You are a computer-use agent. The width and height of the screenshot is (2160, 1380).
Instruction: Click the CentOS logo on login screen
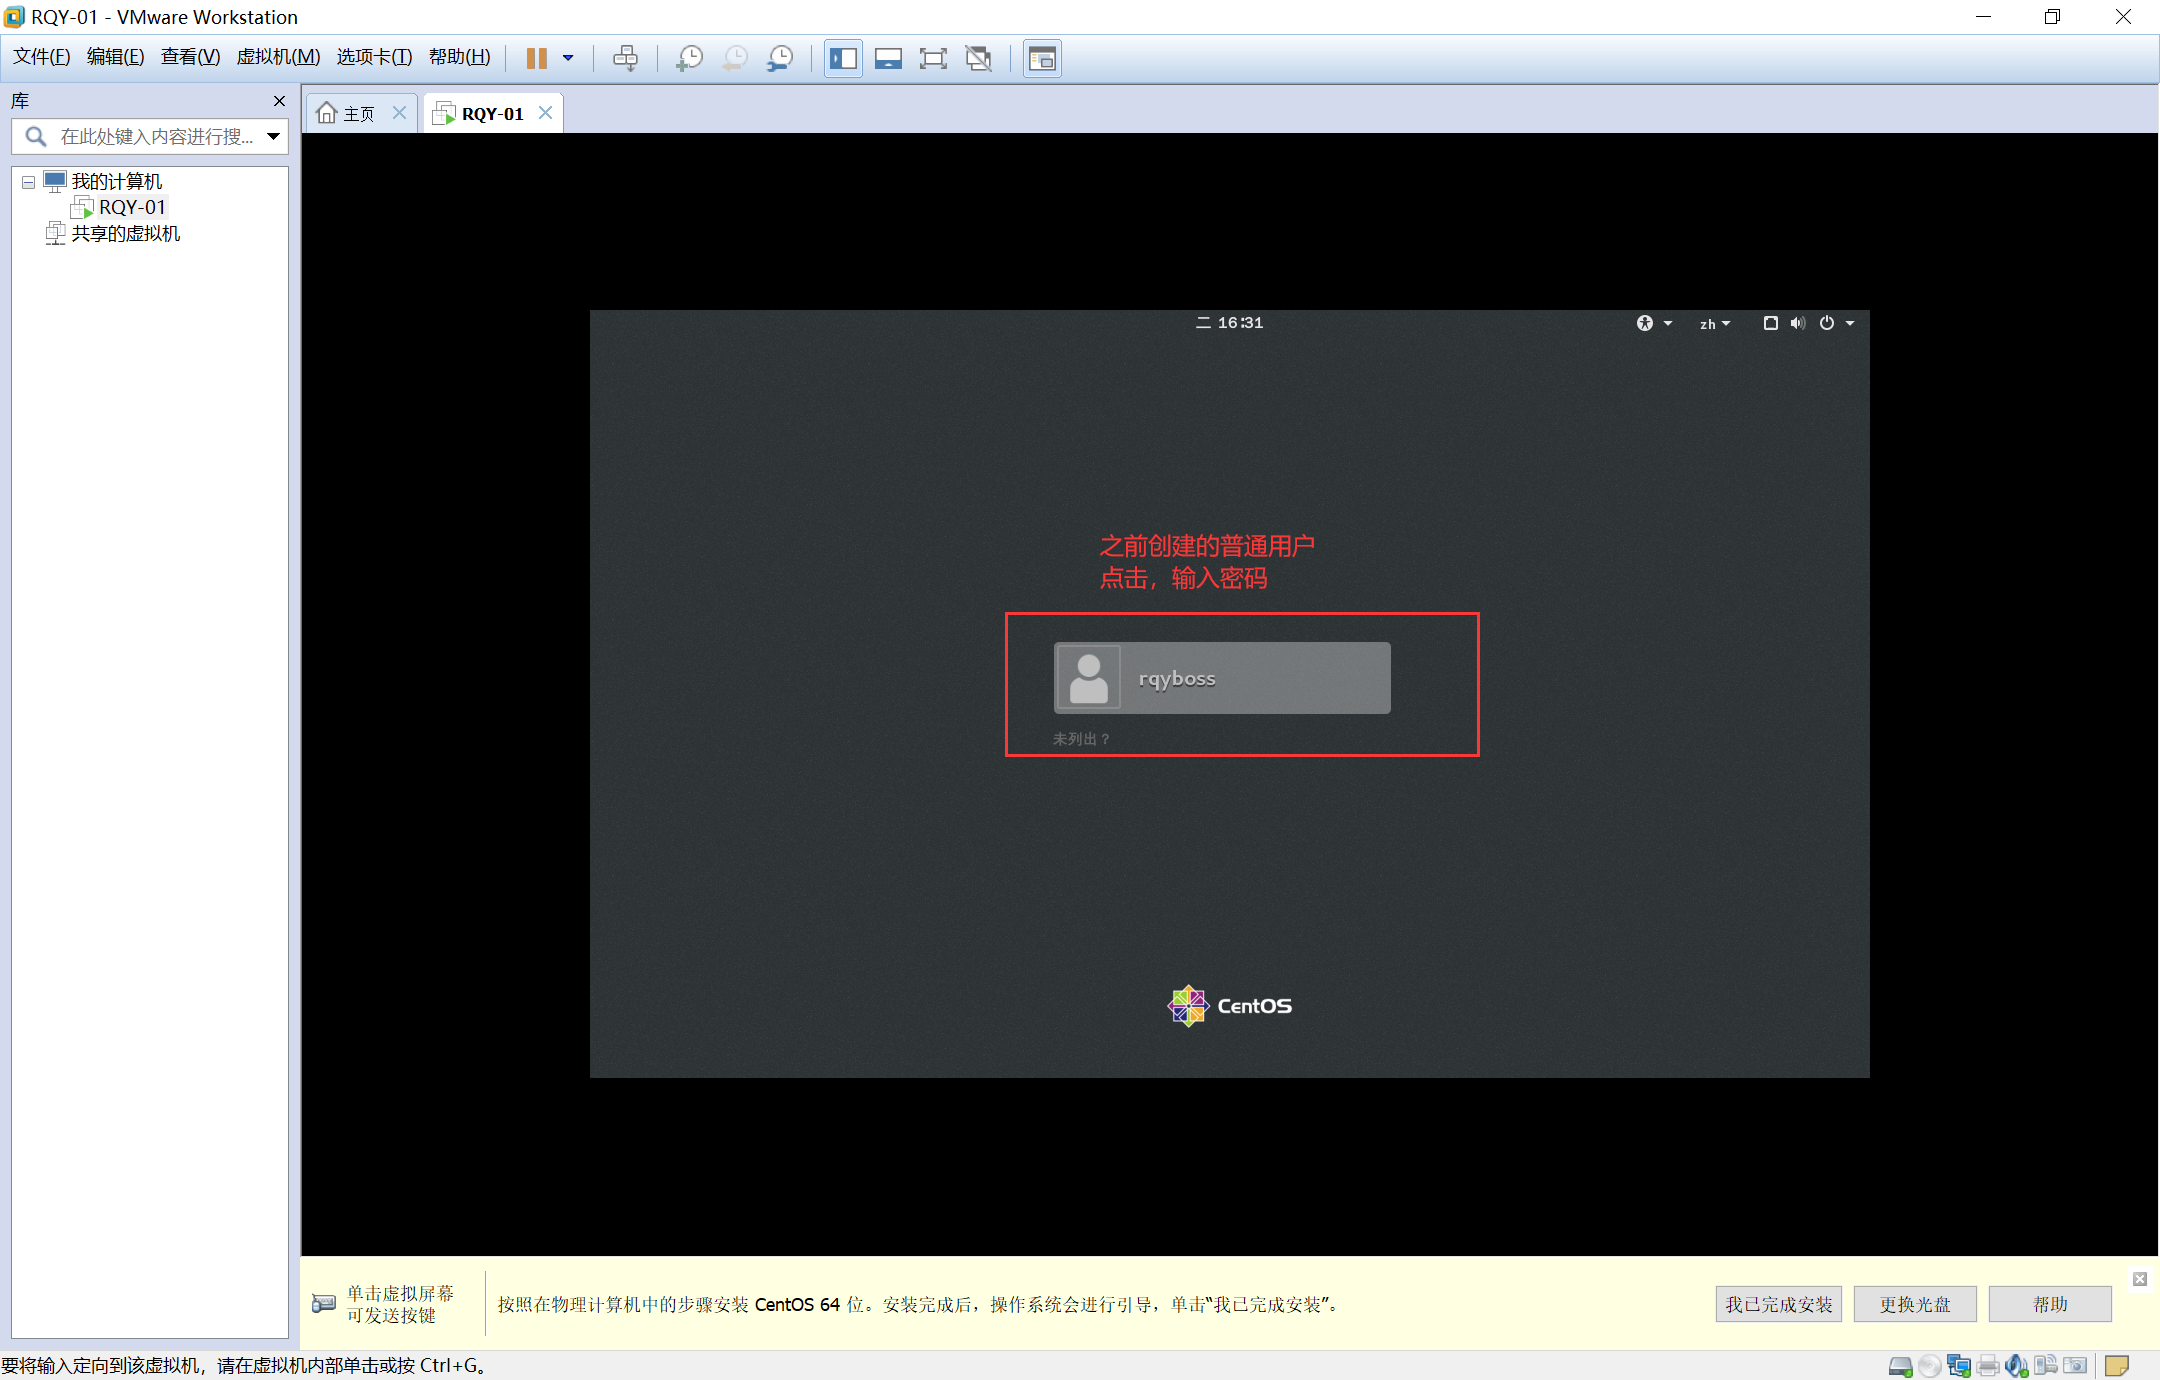1229,1006
